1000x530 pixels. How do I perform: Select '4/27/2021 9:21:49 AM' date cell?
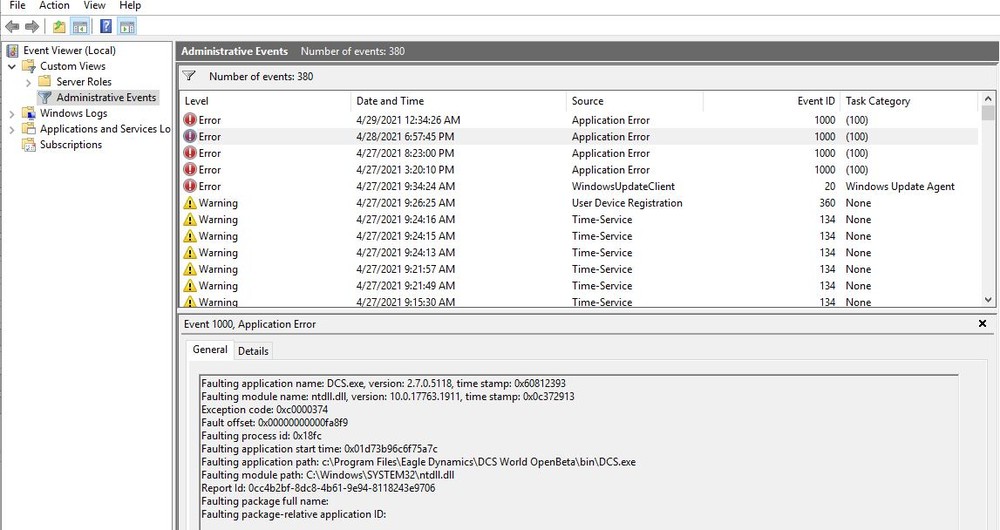coord(406,286)
